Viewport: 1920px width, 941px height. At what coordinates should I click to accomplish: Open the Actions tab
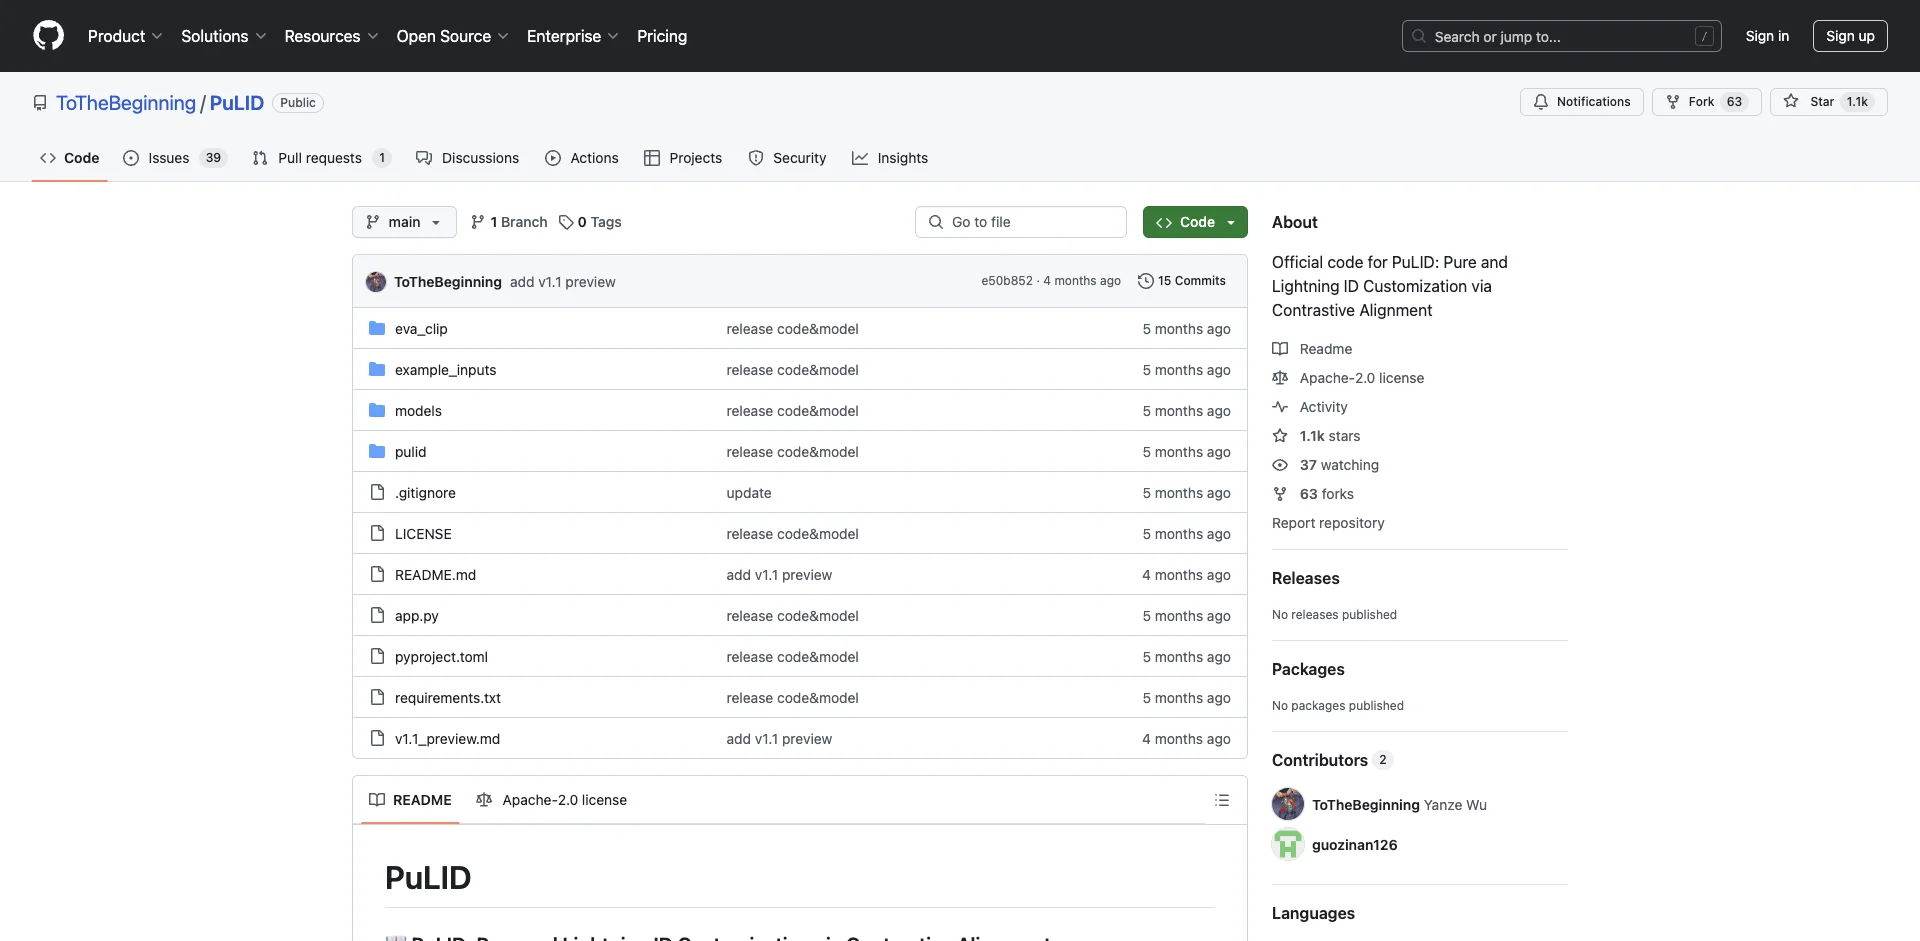click(x=582, y=158)
